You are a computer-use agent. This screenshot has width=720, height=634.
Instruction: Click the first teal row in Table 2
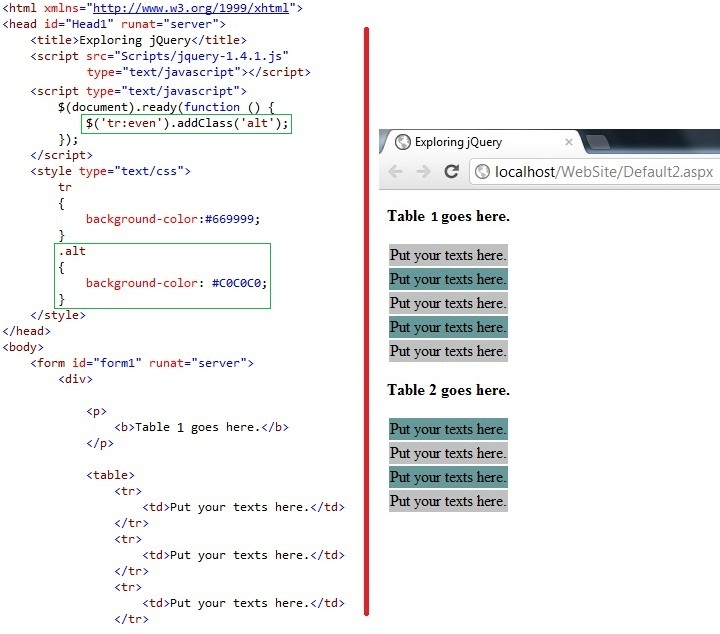448,429
